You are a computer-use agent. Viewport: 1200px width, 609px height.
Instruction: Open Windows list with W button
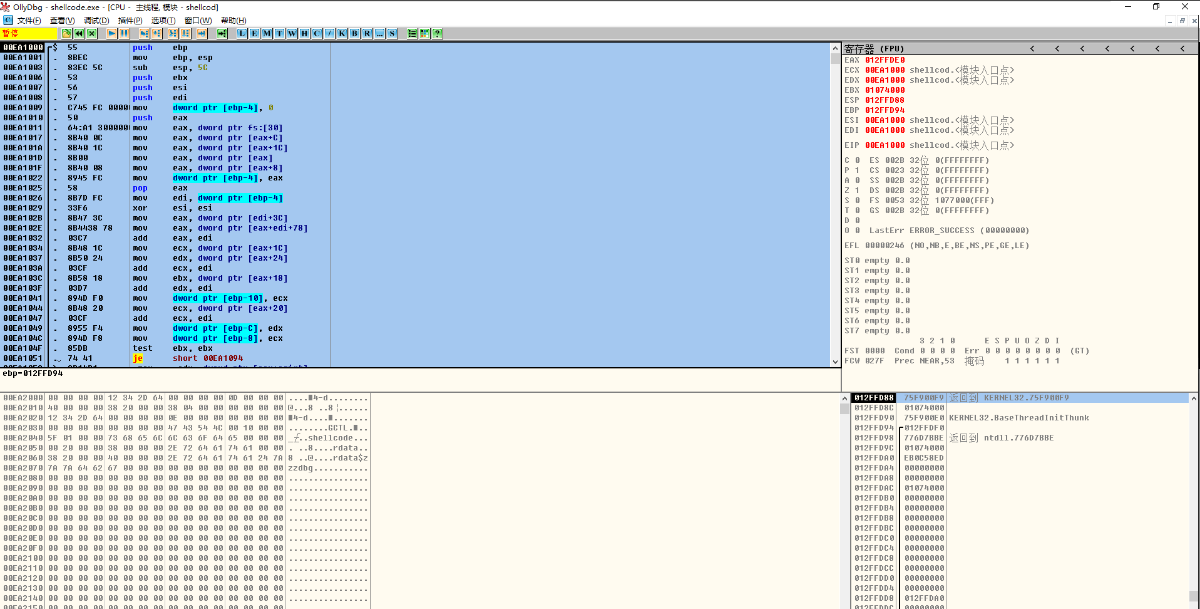[x=292, y=33]
